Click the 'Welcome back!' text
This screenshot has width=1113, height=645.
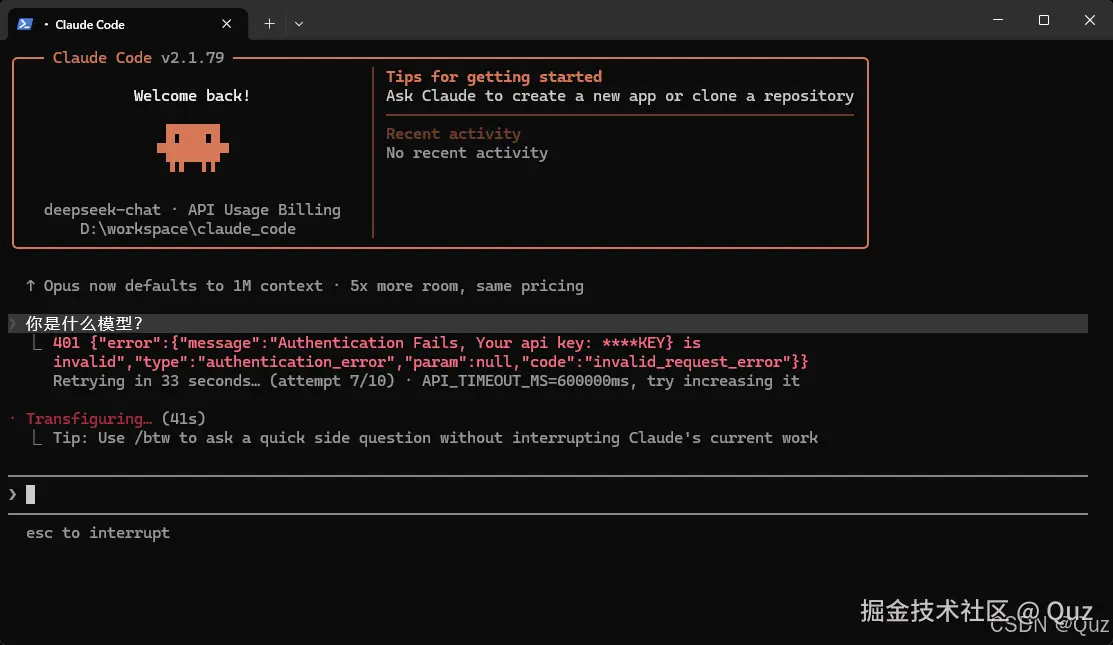pos(192,96)
